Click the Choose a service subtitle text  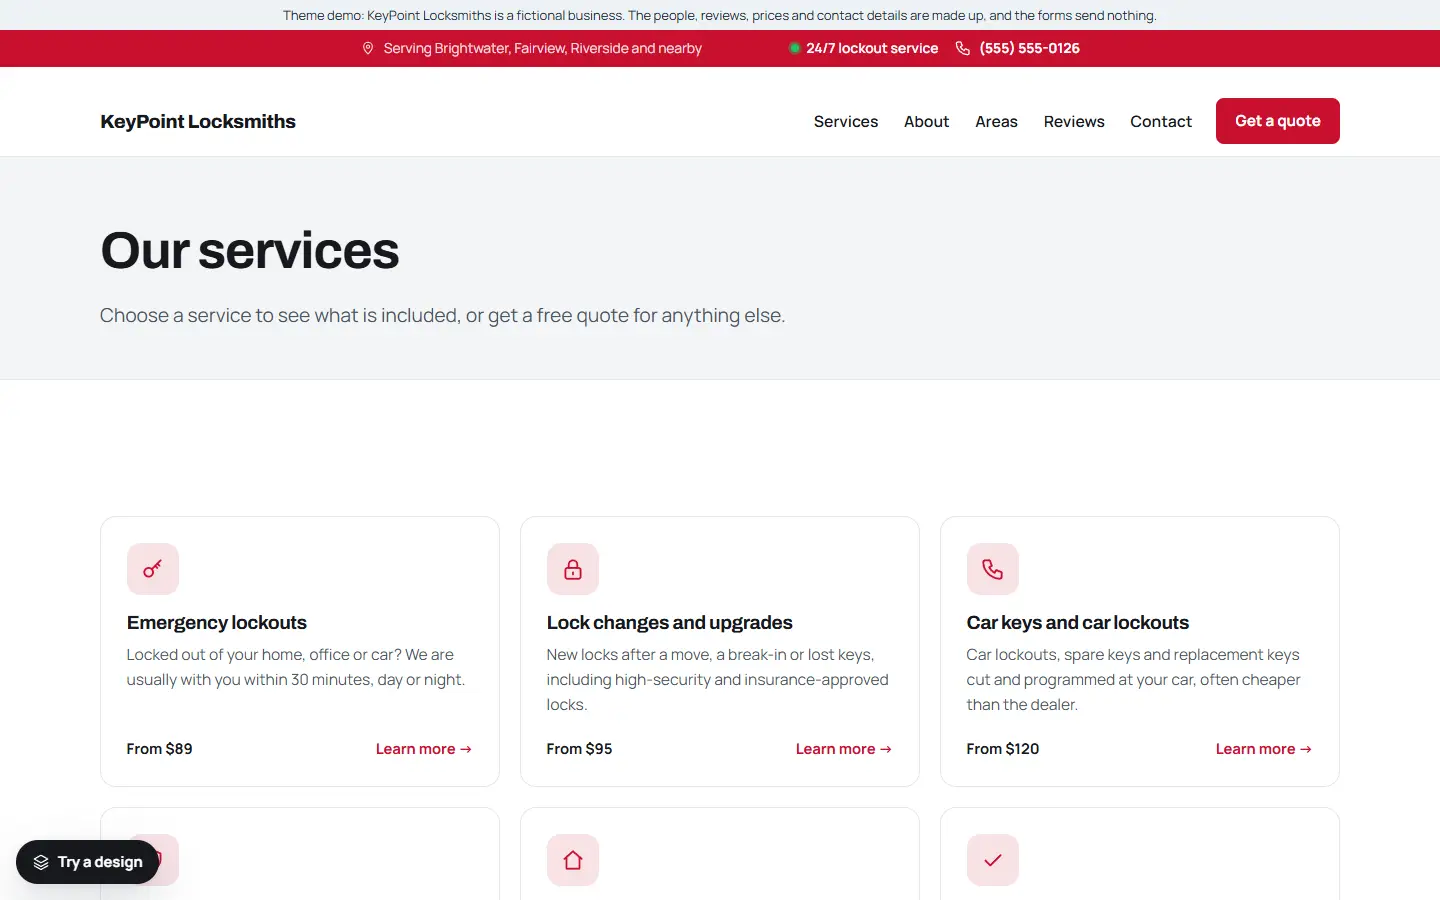tap(443, 315)
